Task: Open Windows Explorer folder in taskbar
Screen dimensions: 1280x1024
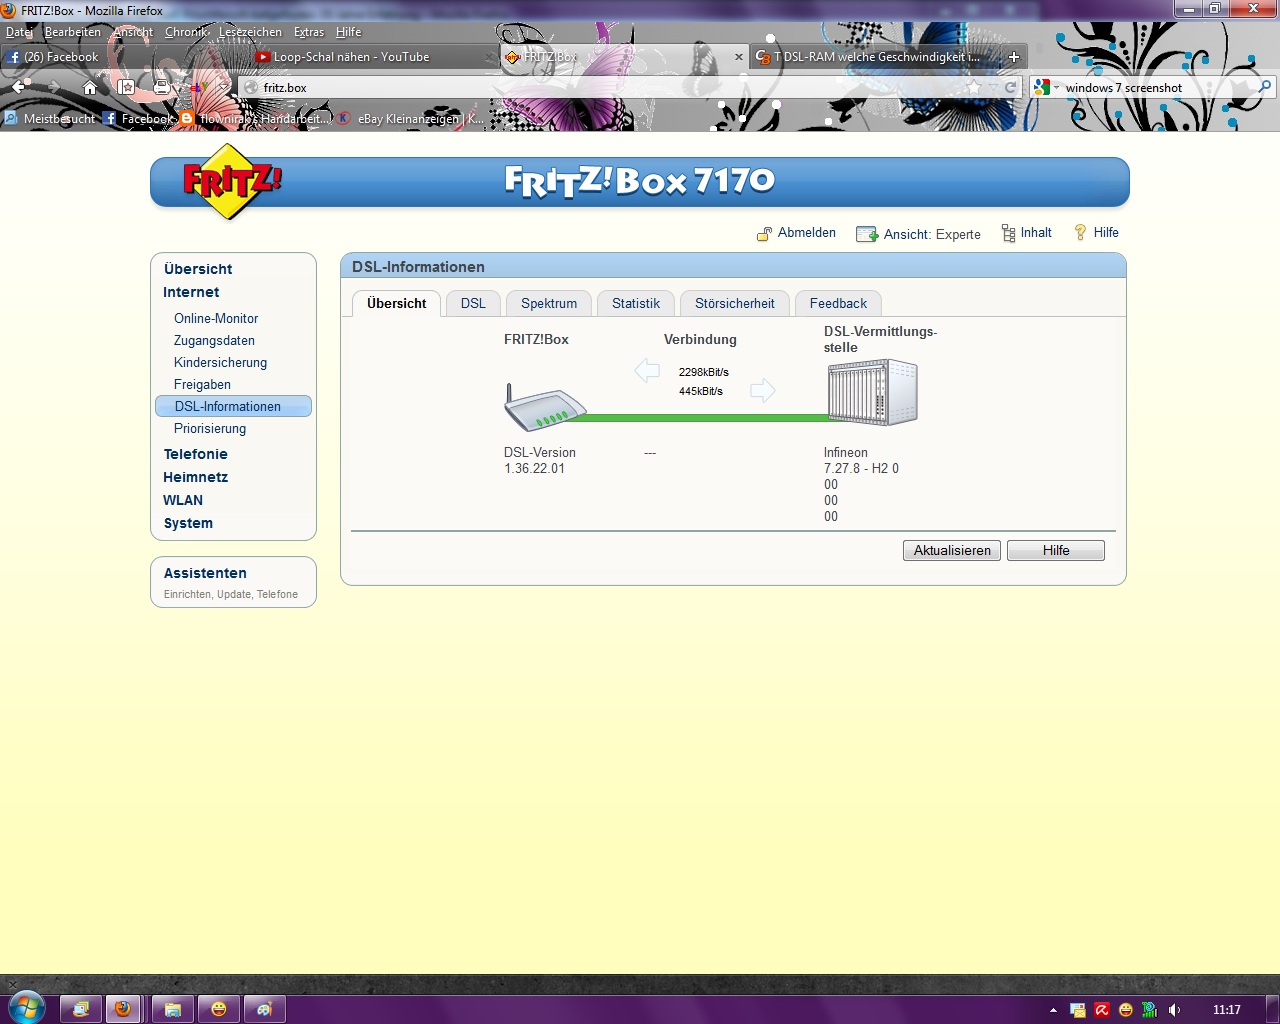Action: point(173,1008)
